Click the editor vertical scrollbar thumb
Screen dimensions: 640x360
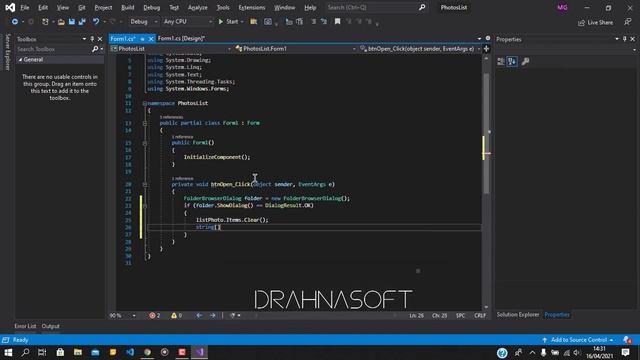[x=486, y=133]
